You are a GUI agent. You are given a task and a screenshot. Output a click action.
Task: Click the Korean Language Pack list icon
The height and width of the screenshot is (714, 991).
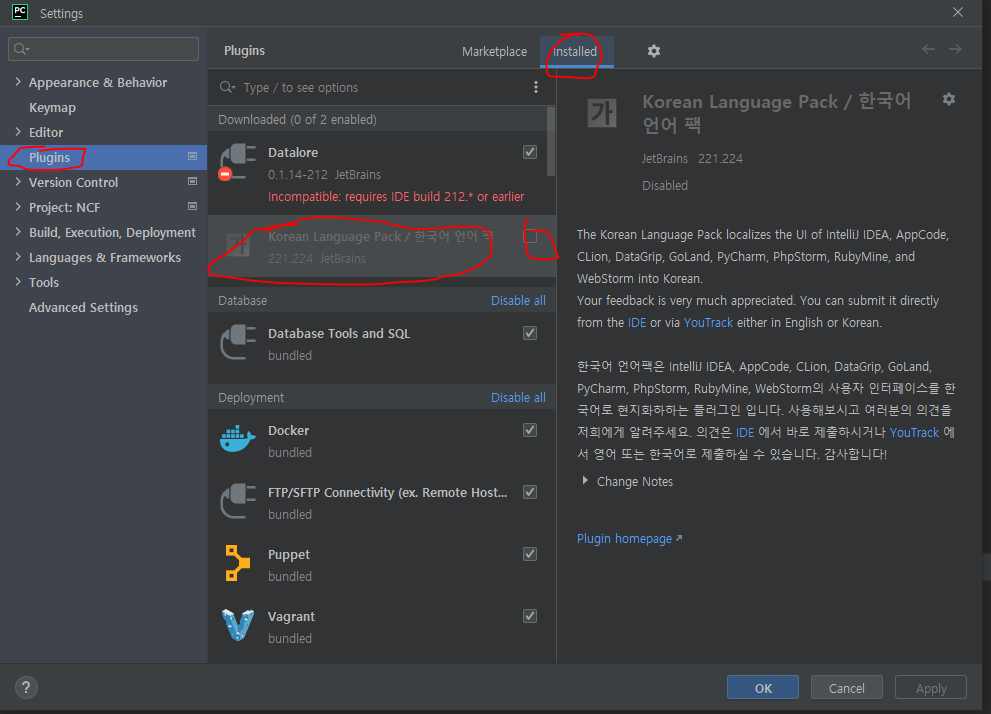(x=238, y=246)
